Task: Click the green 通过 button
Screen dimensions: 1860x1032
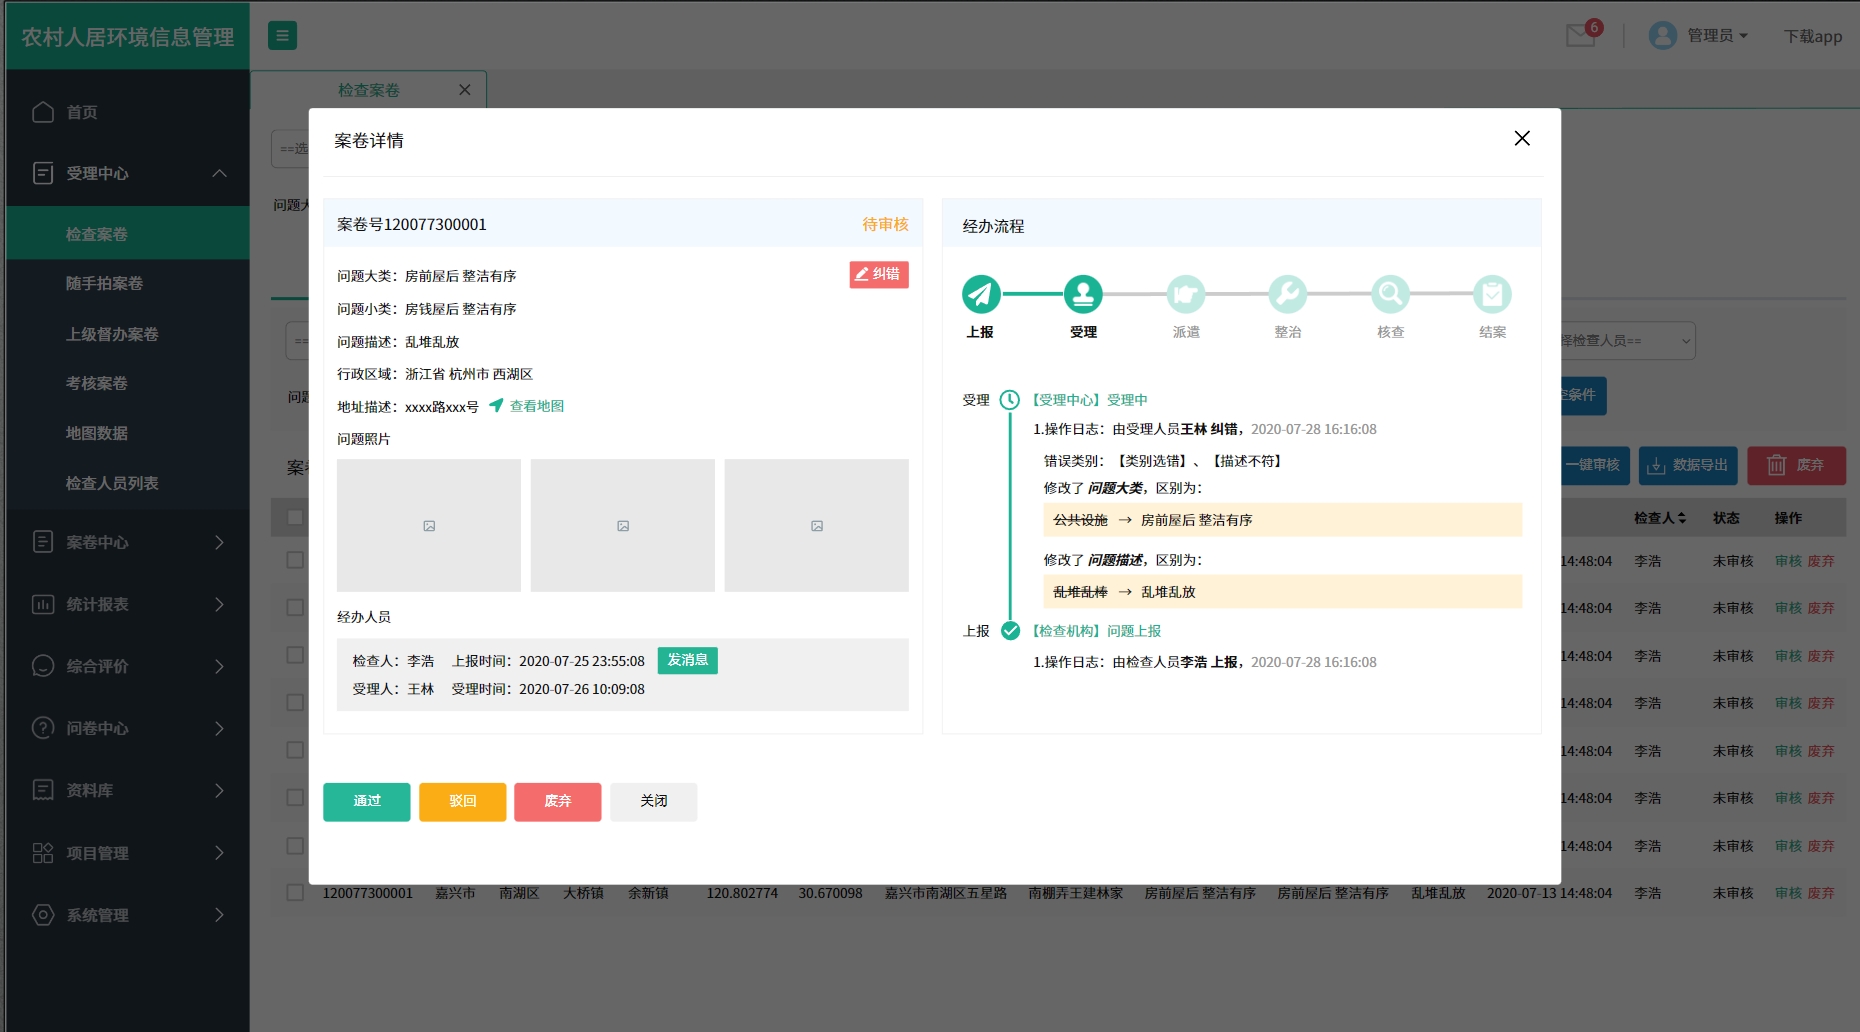Action: 367,801
